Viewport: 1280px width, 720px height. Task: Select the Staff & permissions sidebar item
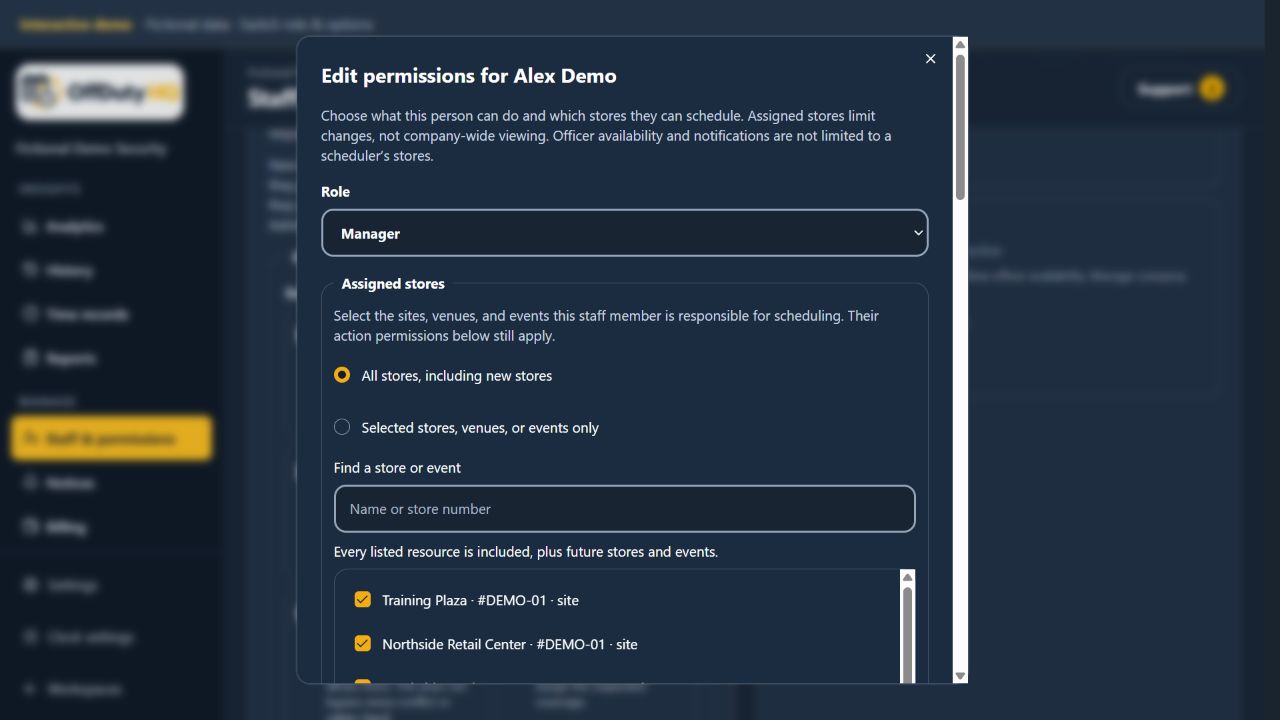pos(112,439)
